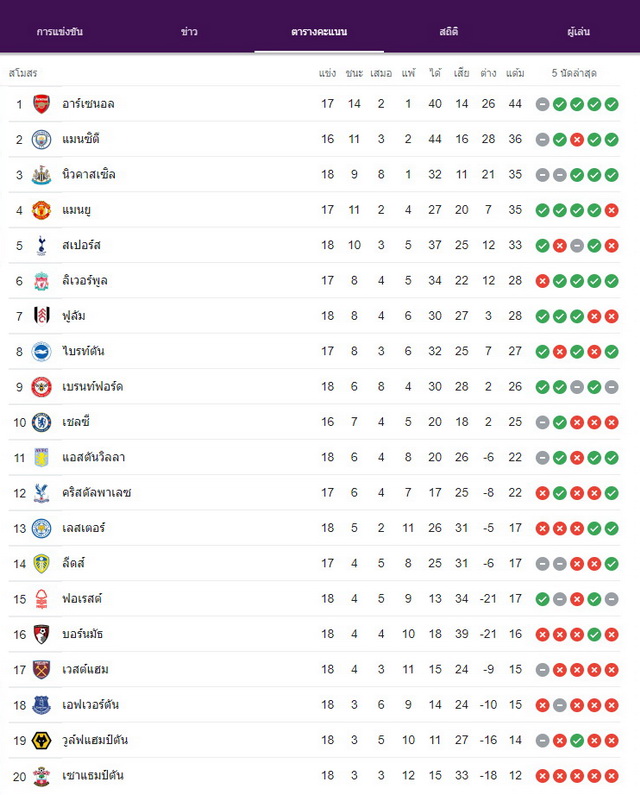Switch to the ข่าว tab
Screen dimensions: 640x795
189,31
